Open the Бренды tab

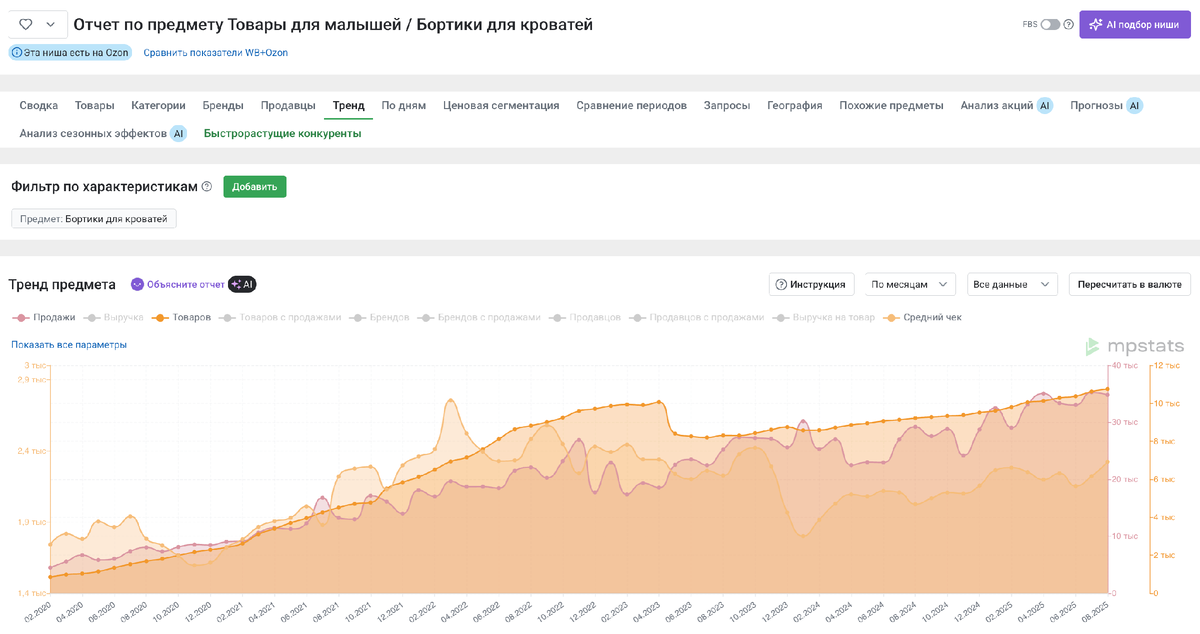[223, 105]
